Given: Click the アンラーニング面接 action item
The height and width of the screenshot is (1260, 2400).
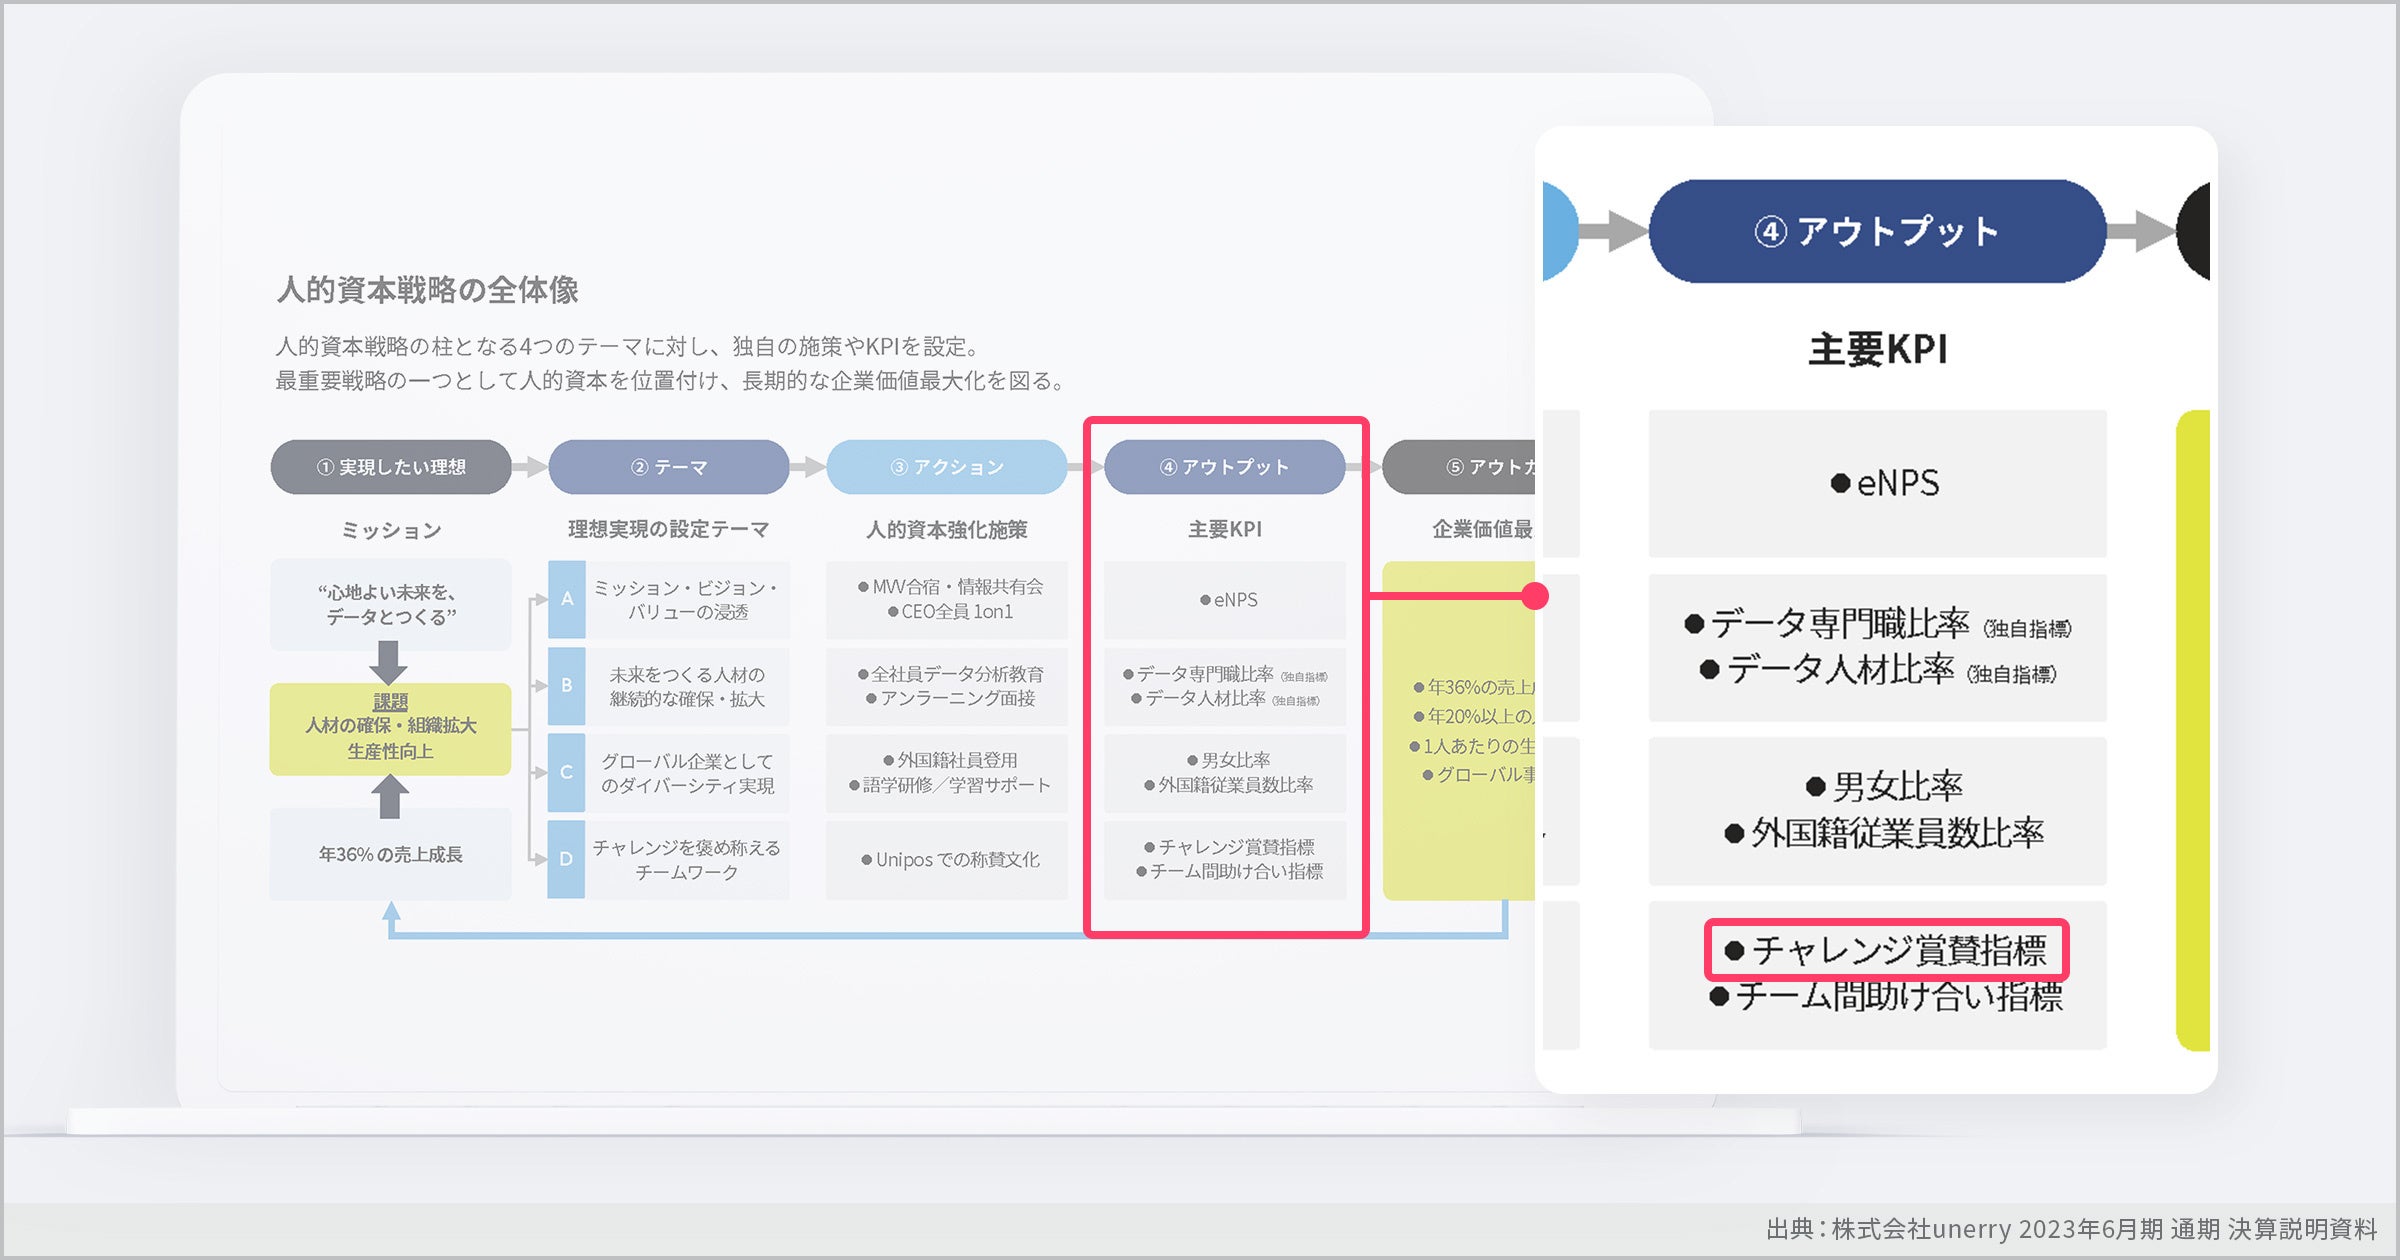Looking at the screenshot, I should coord(950,698).
